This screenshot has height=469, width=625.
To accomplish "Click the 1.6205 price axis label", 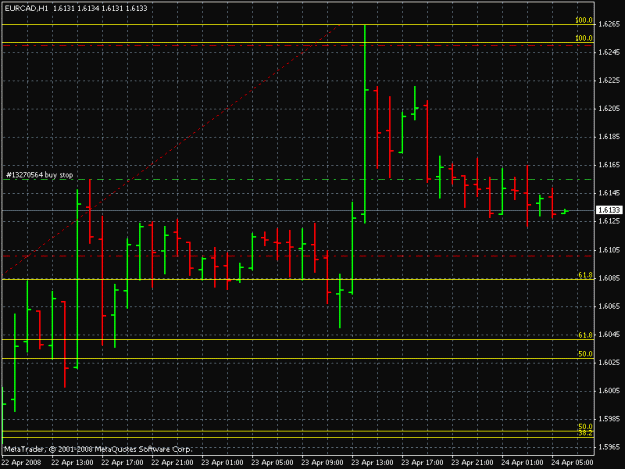I will pos(609,108).
